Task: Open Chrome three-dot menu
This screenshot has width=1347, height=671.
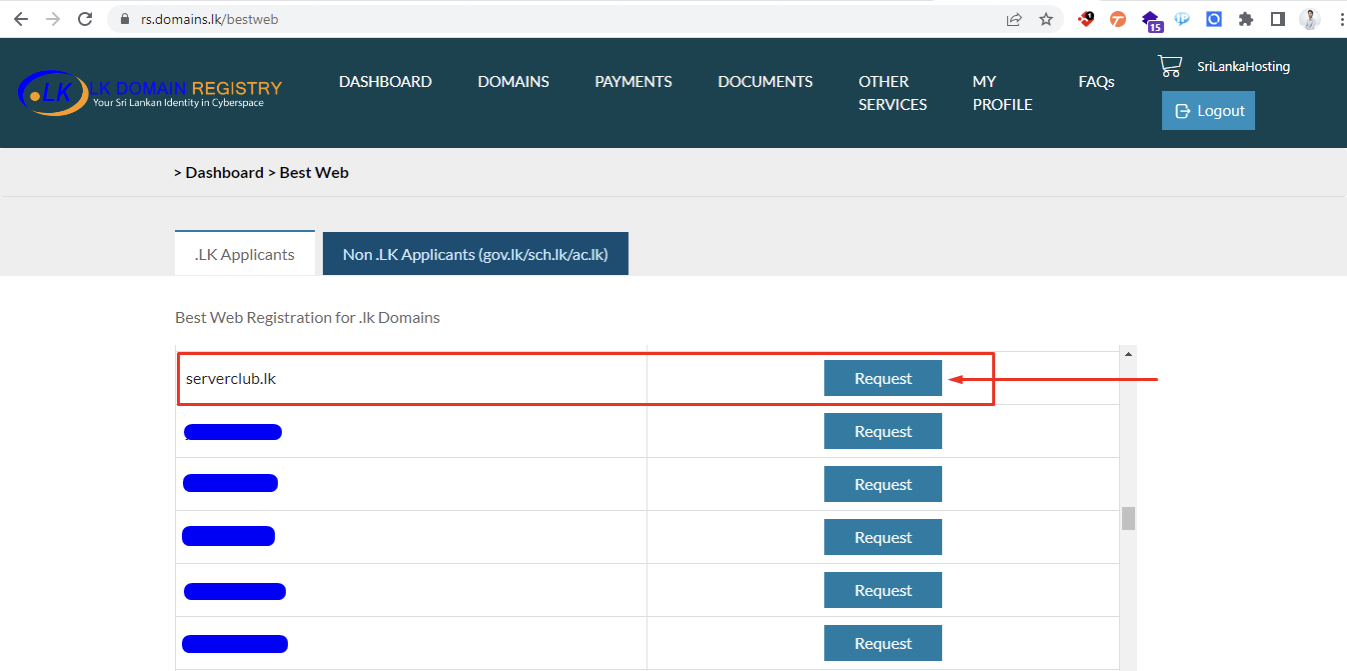Action: pyautogui.click(x=1337, y=19)
